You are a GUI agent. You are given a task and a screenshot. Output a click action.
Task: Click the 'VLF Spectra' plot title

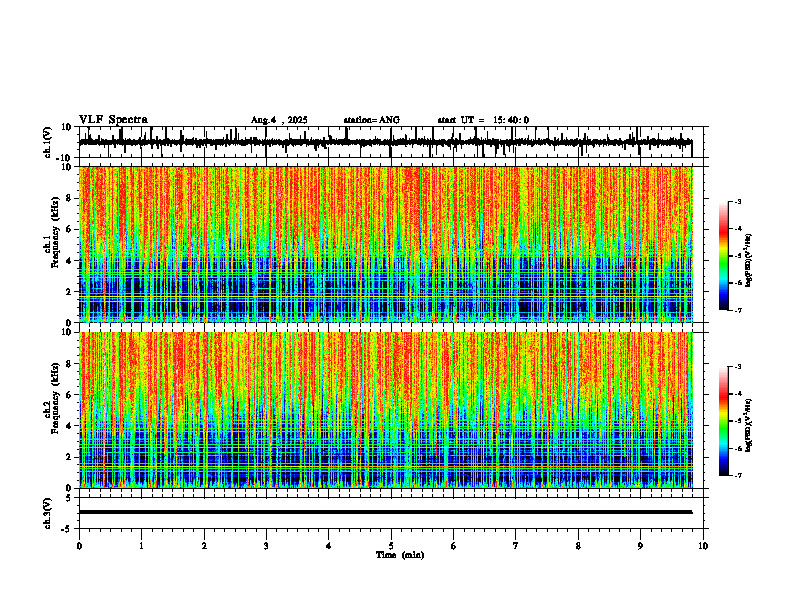tap(113, 120)
